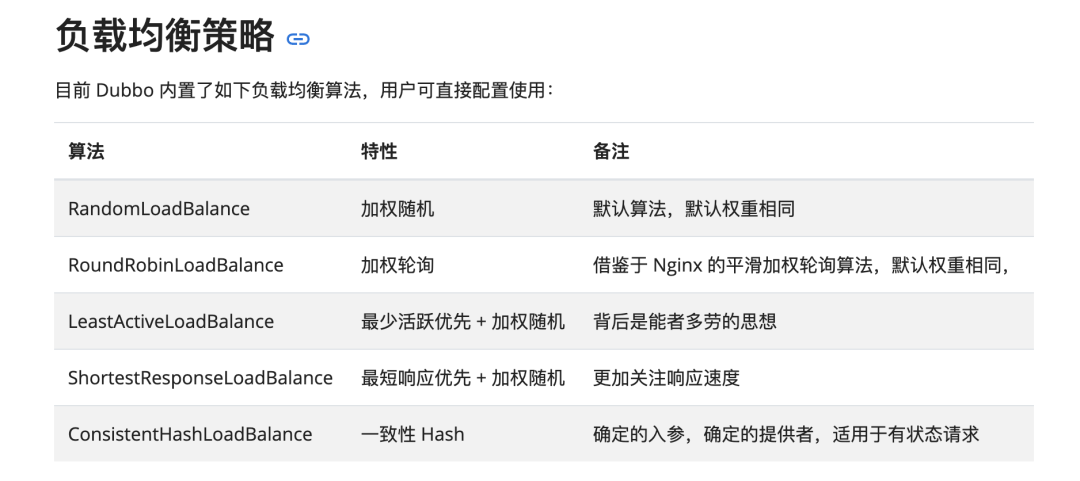
Task: Select the RandomLoadBalance cell
Action: pyautogui.click(x=159, y=209)
